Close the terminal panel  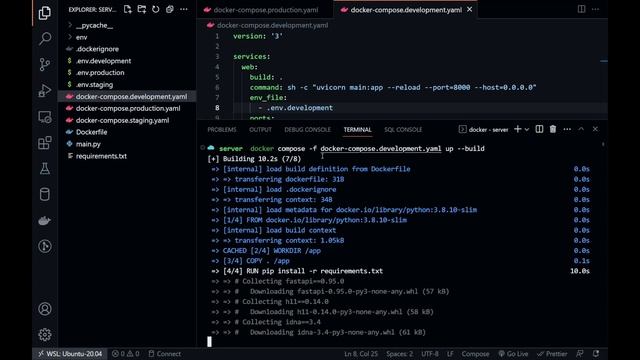(595, 129)
